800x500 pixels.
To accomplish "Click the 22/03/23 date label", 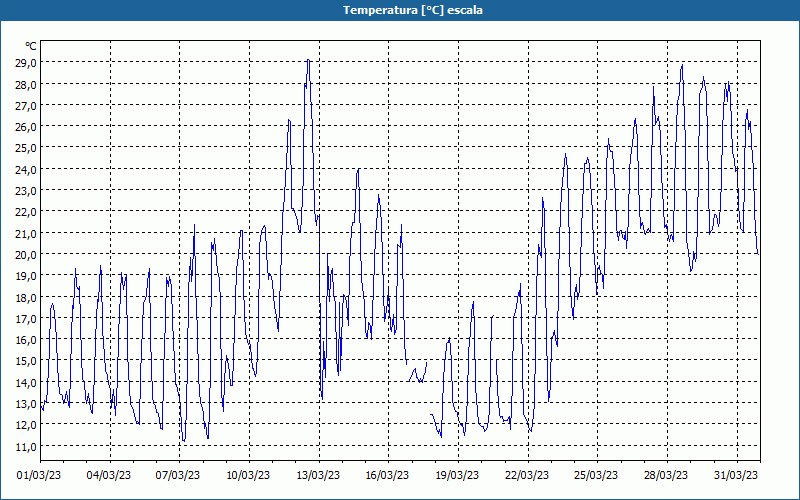I will coord(527,475).
